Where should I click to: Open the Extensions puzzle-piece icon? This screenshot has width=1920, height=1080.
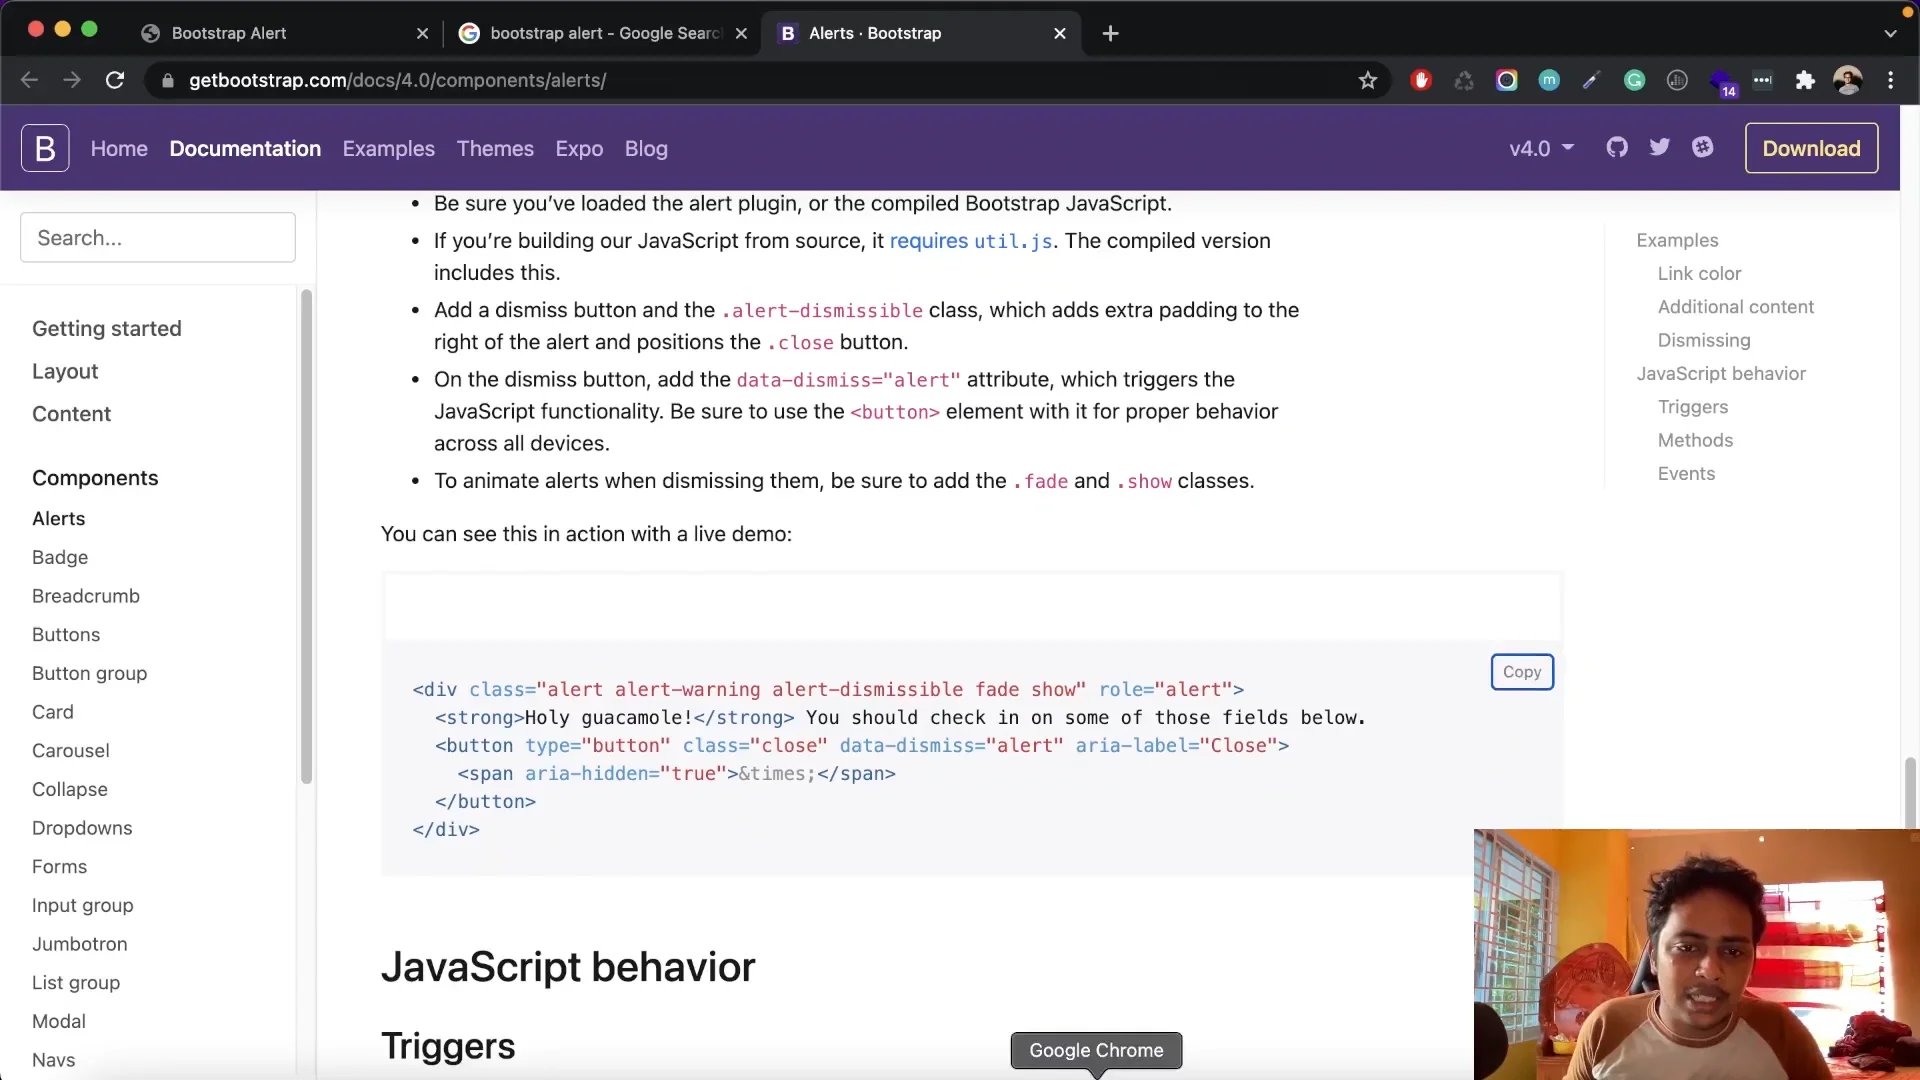coord(1805,80)
